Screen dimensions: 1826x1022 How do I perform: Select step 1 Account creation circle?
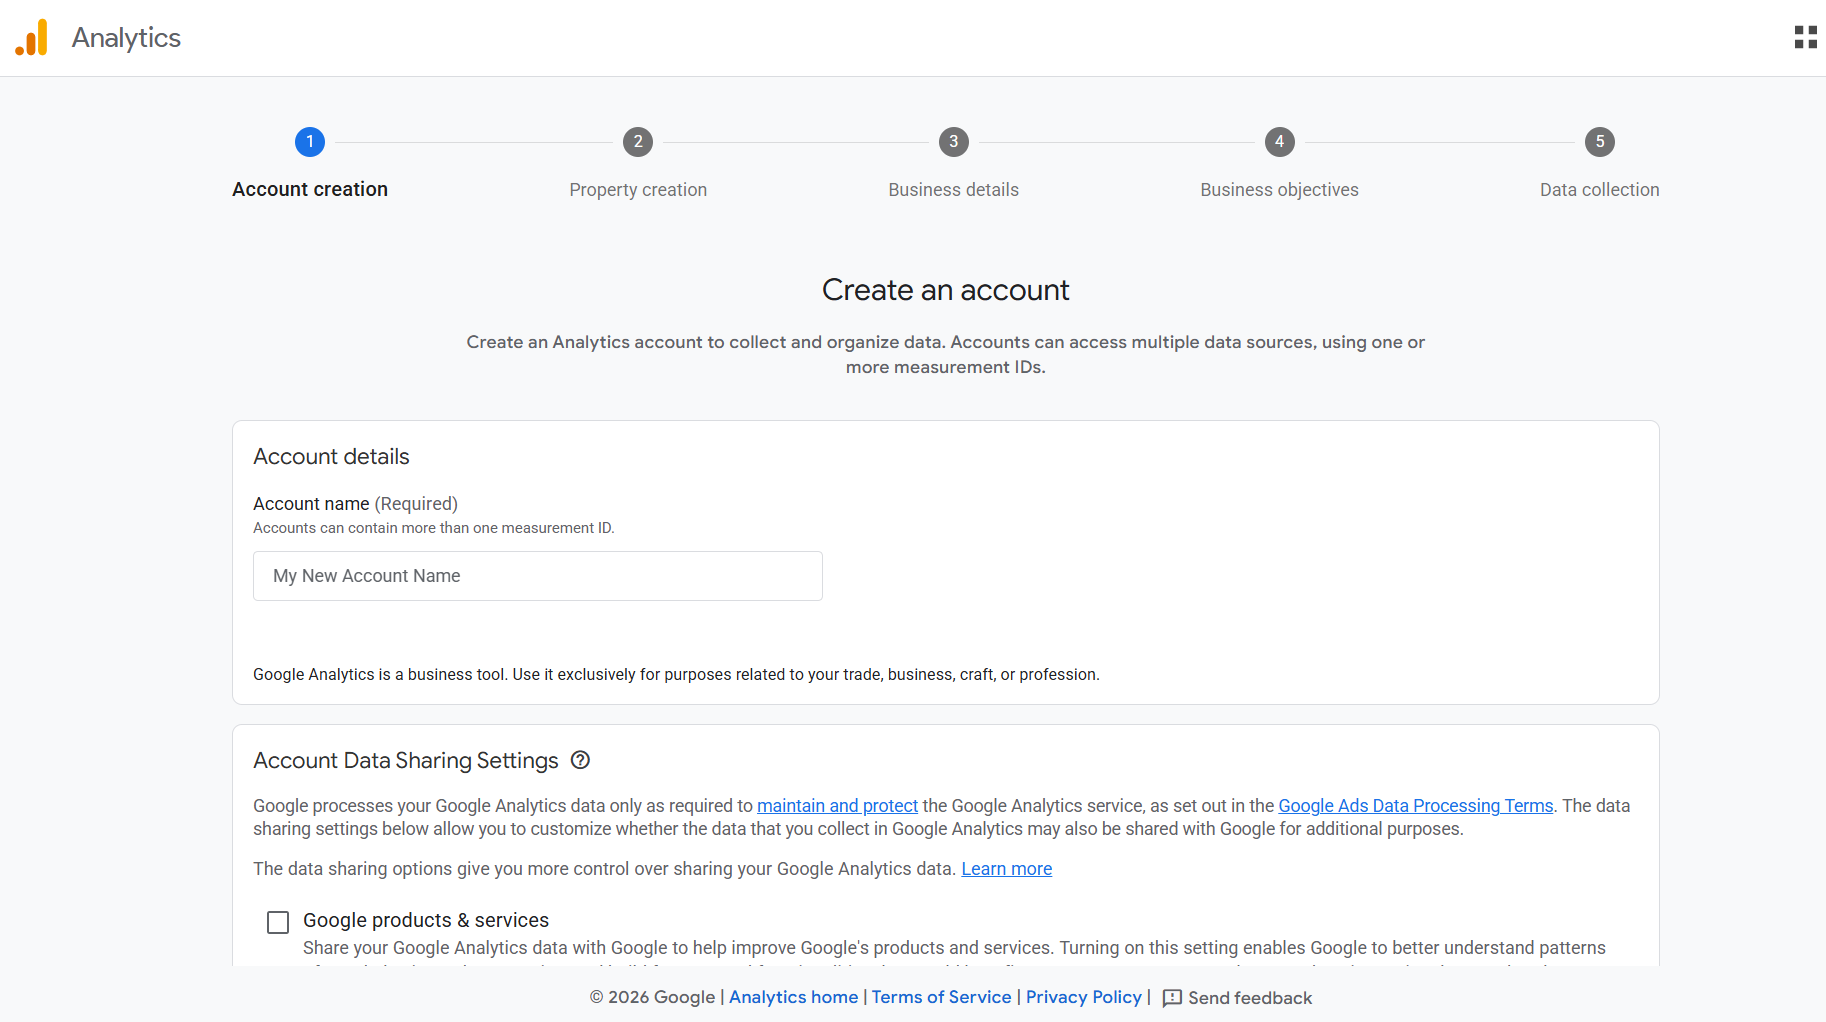point(310,142)
